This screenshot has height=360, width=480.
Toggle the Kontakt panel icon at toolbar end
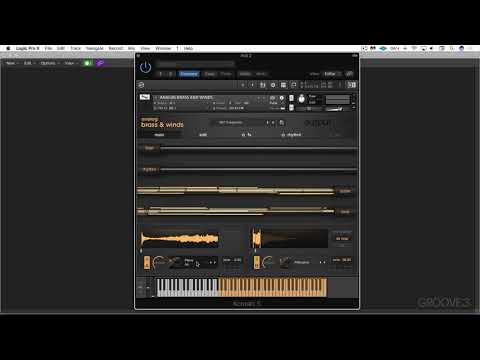352,85
